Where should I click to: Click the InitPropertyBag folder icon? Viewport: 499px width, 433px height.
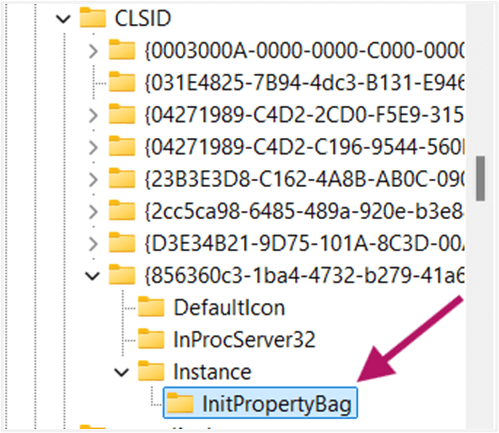(180, 403)
